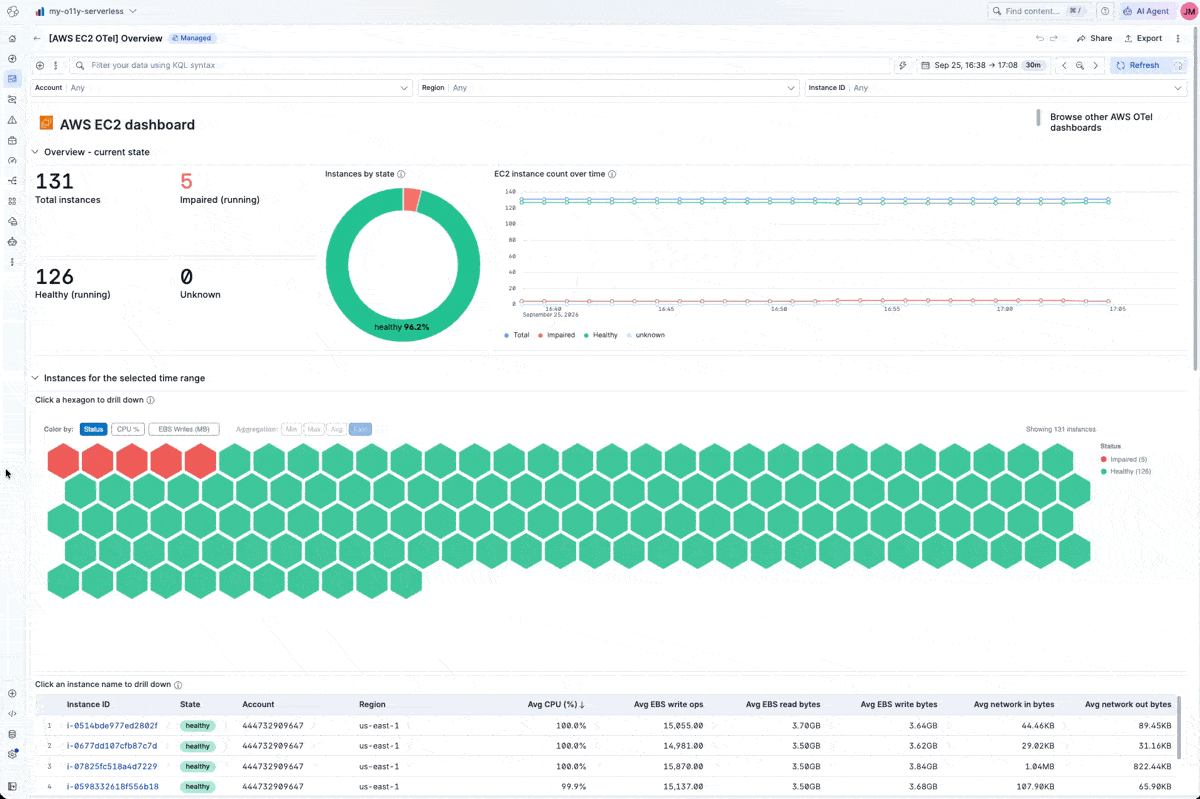Image resolution: width=1200 pixels, height=799 pixels.
Task: Click the KQL filter input field
Action: point(480,65)
